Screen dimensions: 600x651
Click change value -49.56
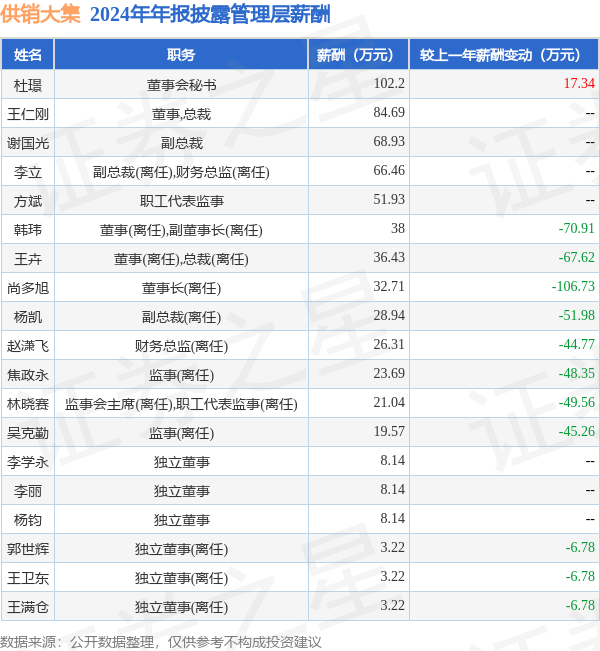tap(577, 403)
